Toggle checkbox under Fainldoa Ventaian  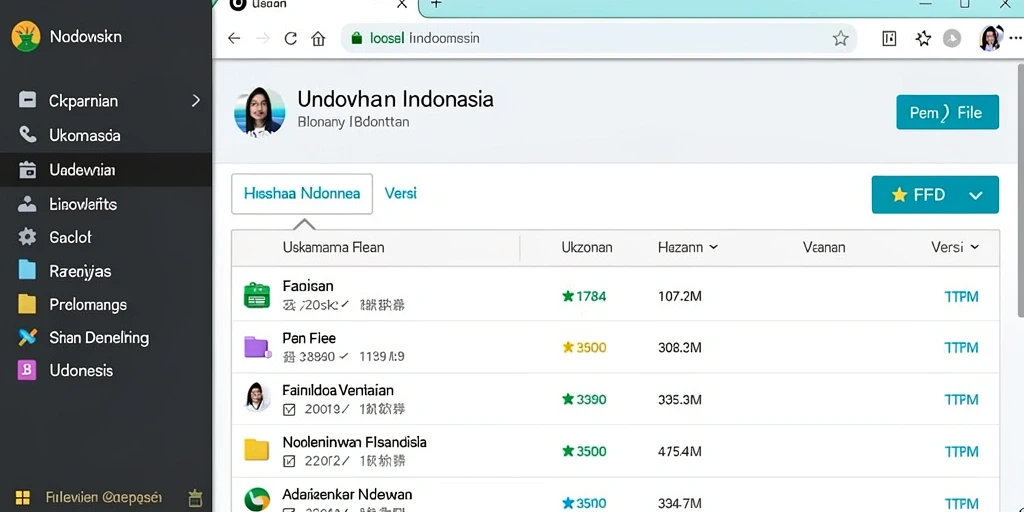point(289,410)
